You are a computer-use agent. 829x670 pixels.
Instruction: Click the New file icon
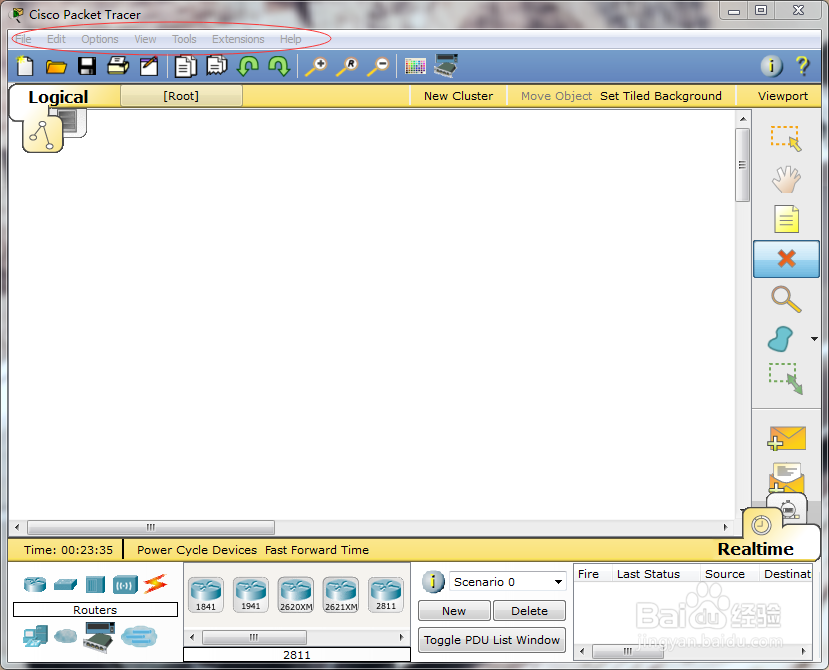(x=25, y=66)
